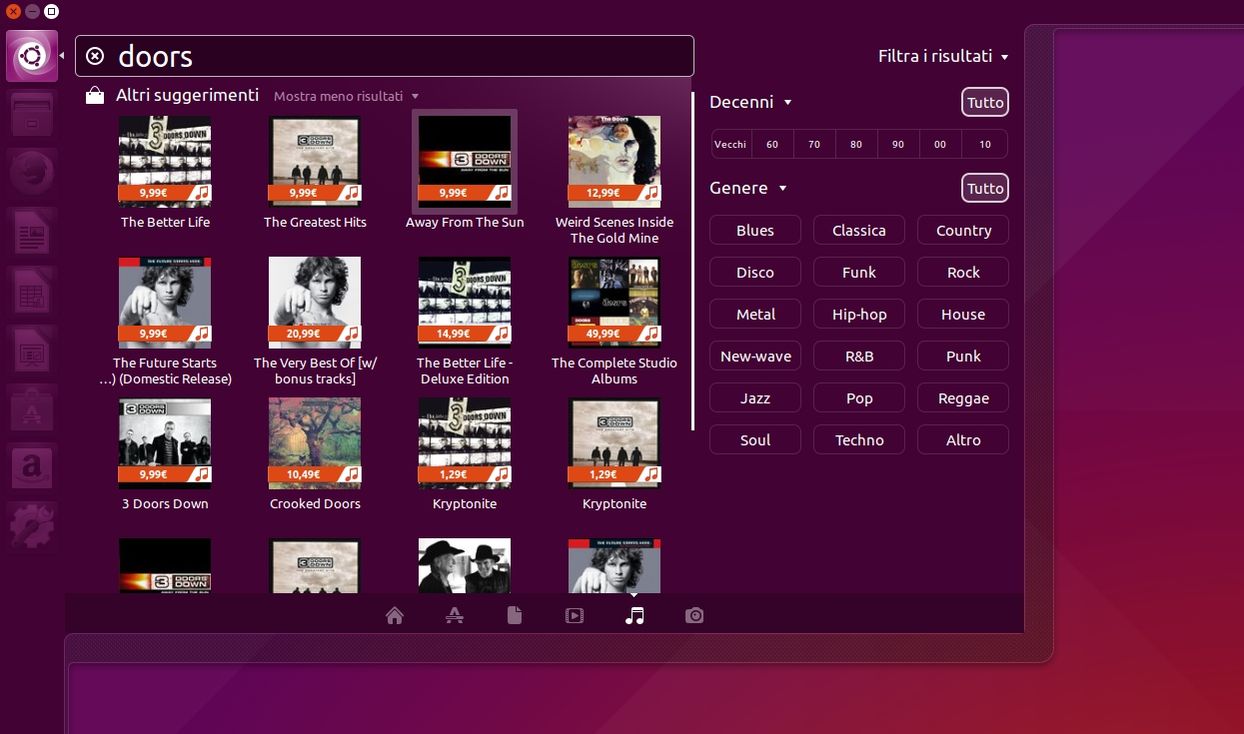
Task: Toggle the 80 decade filter
Action: [856, 144]
